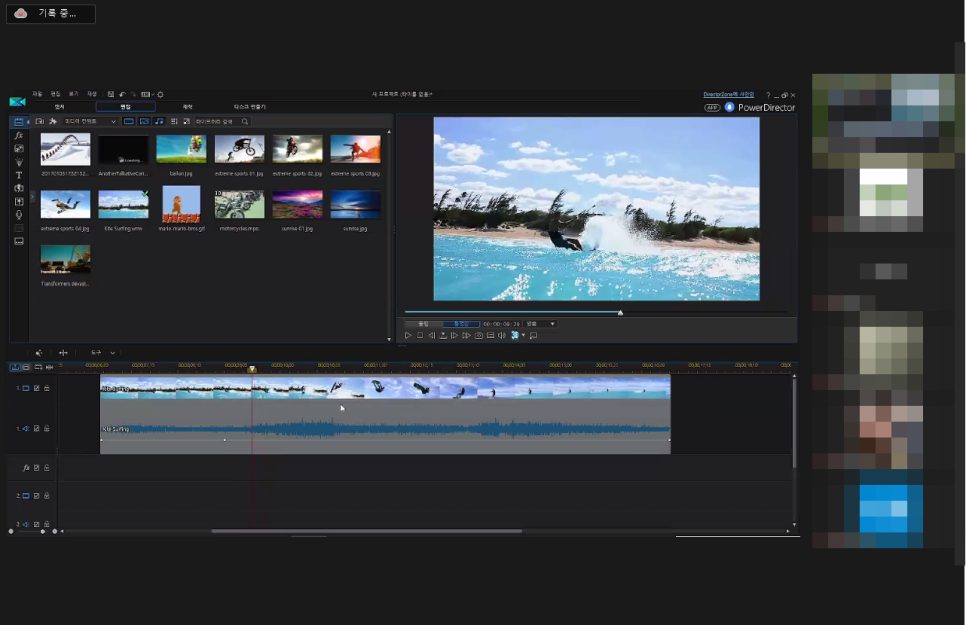The height and width of the screenshot is (625, 966).
Task: Click the puzzle-piece plug-ins icon
Action: tap(53, 121)
